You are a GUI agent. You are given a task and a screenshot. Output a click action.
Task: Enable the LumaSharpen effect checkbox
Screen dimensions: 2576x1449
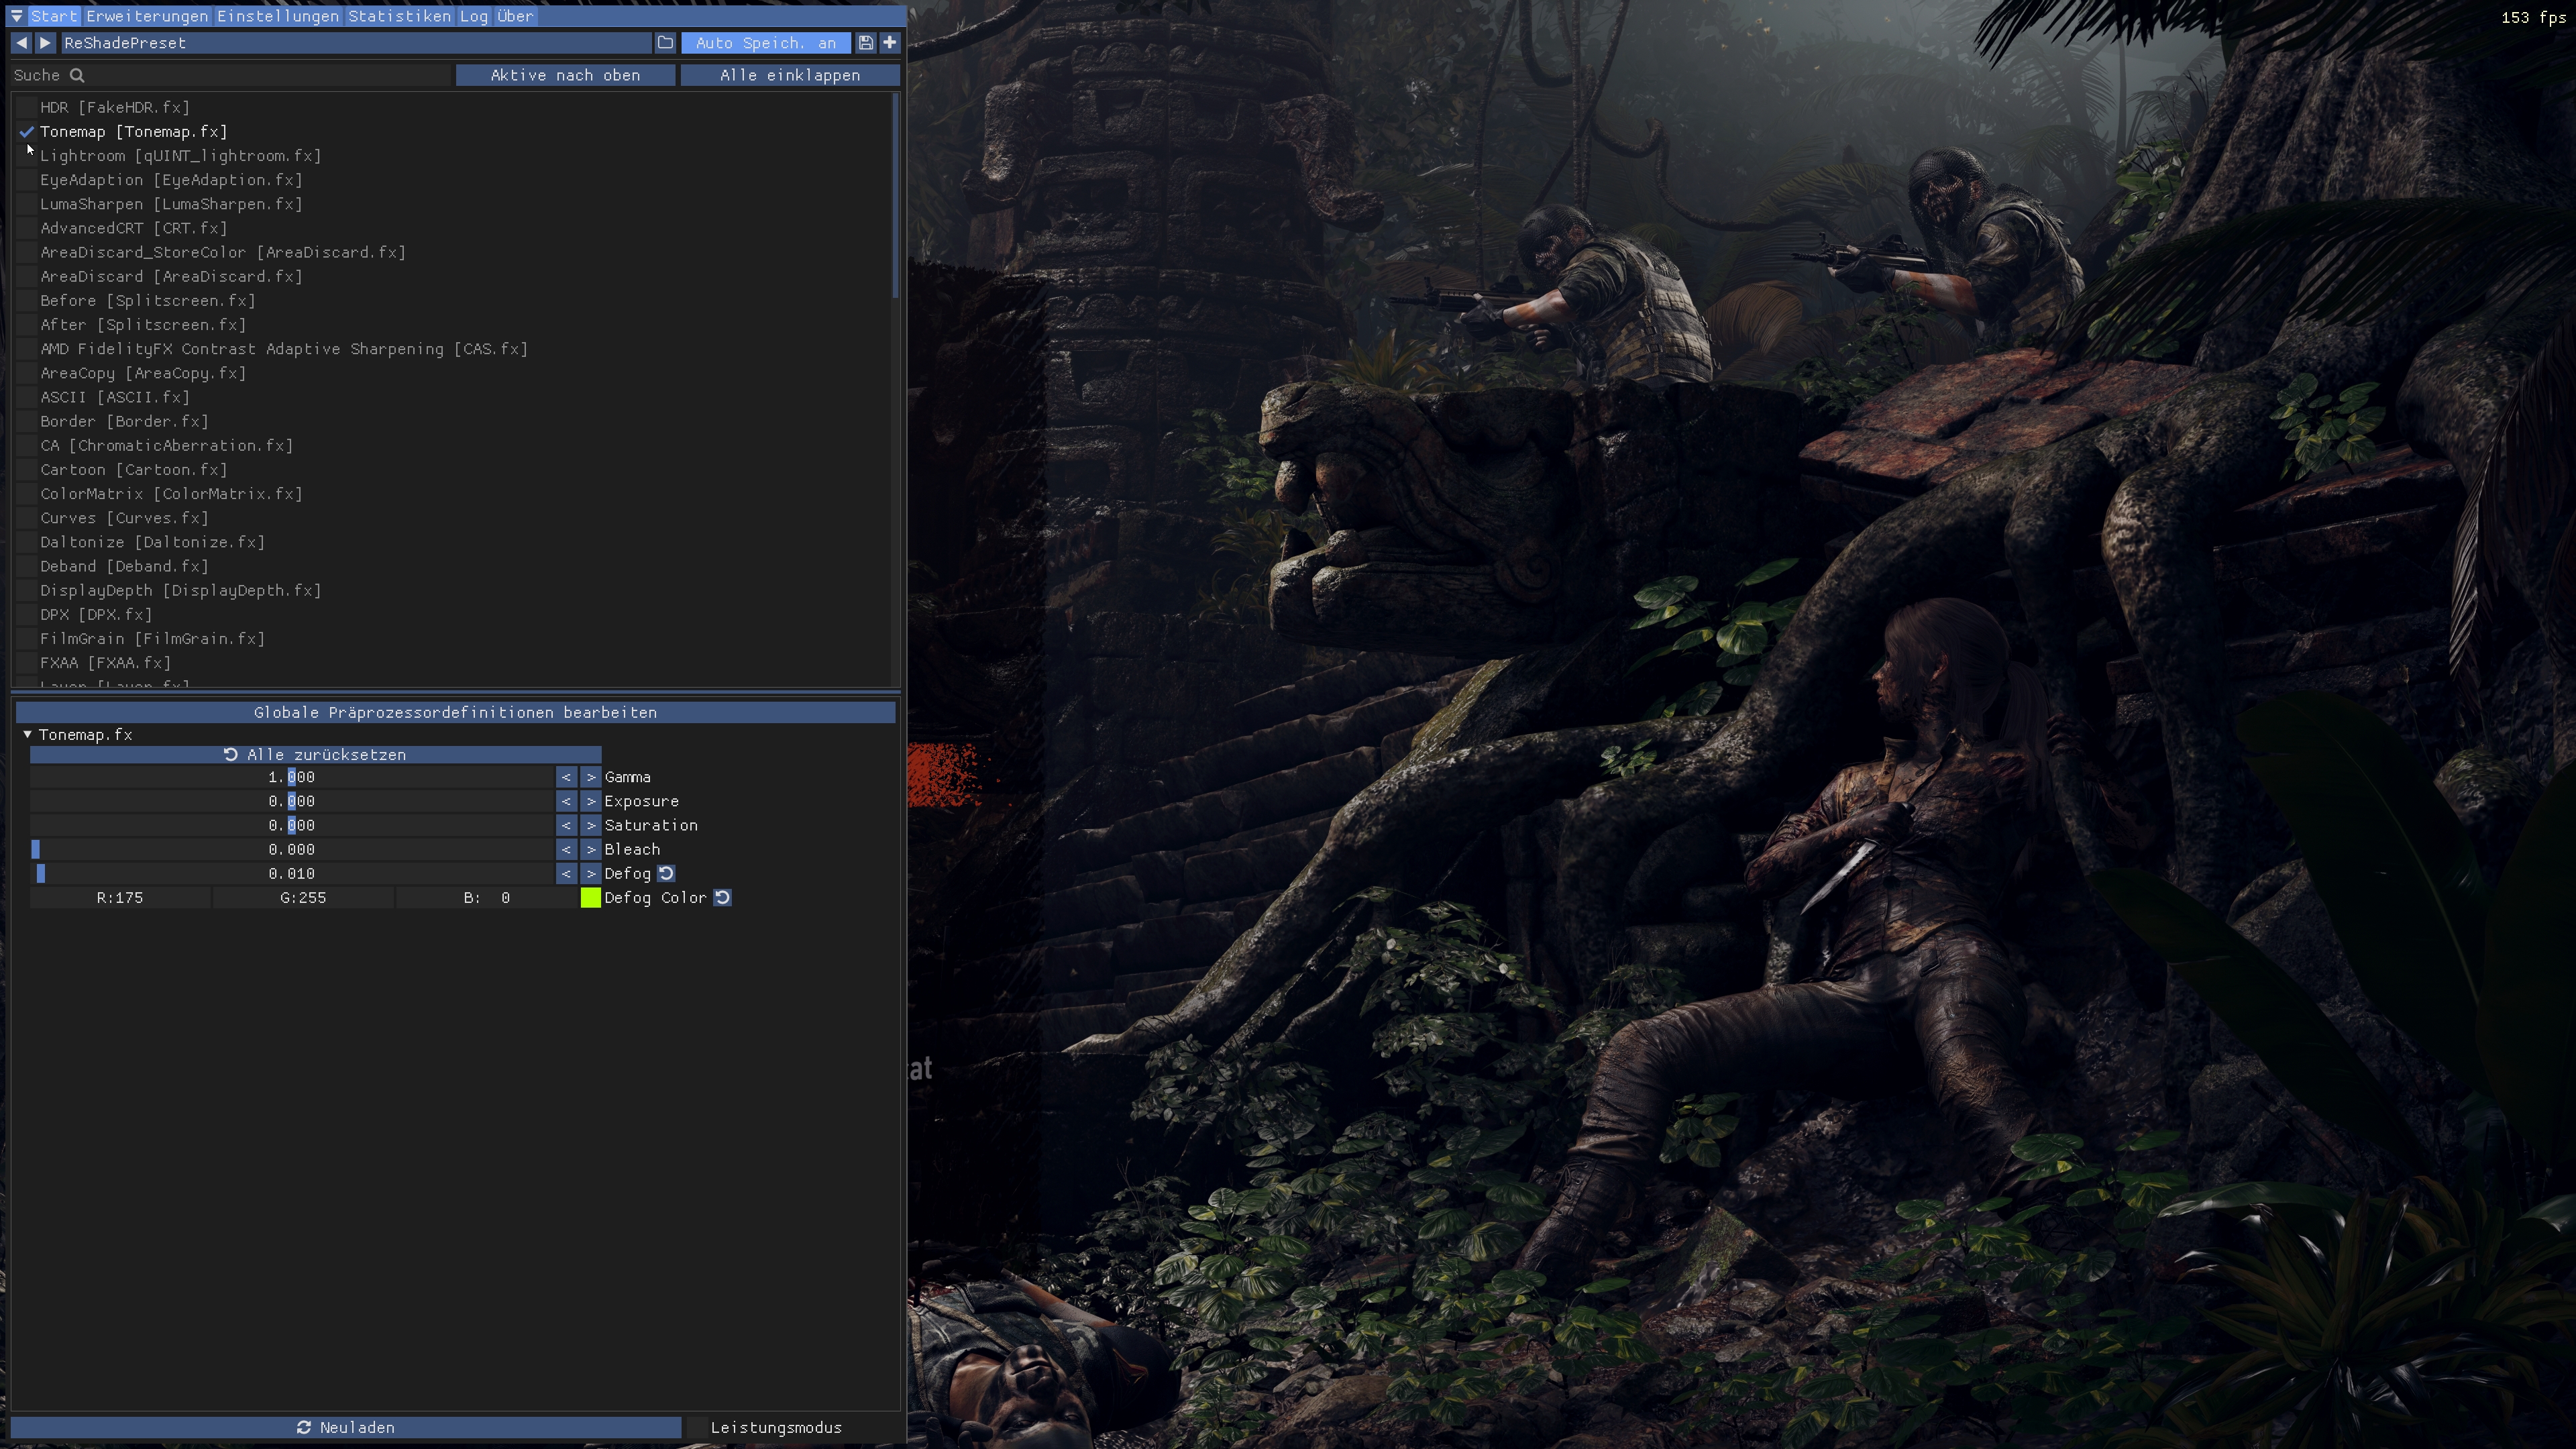(x=27, y=204)
